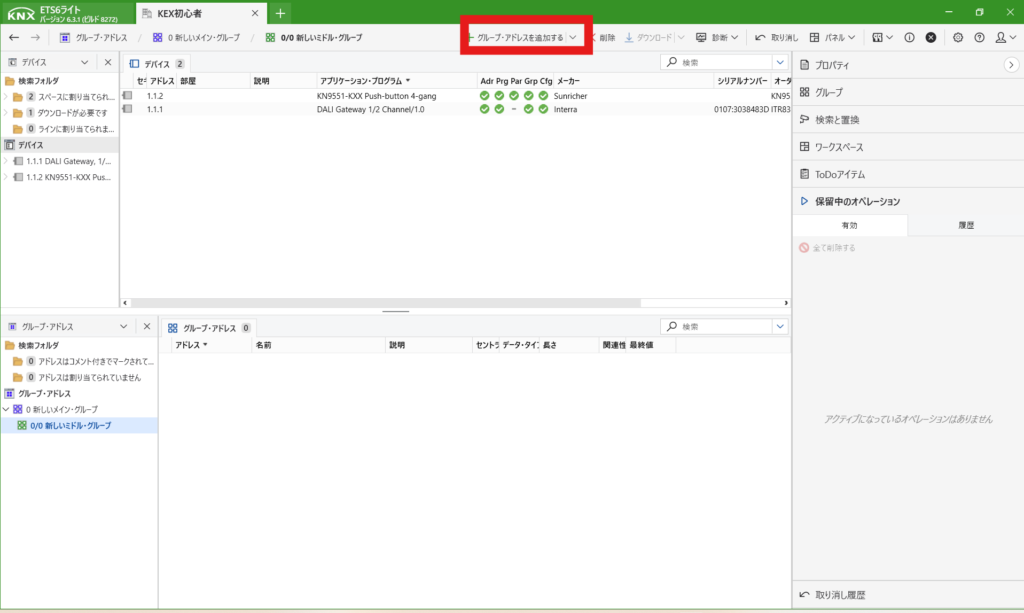Click the settings gear icon
The width and height of the screenshot is (1024, 613).
tap(957, 37)
